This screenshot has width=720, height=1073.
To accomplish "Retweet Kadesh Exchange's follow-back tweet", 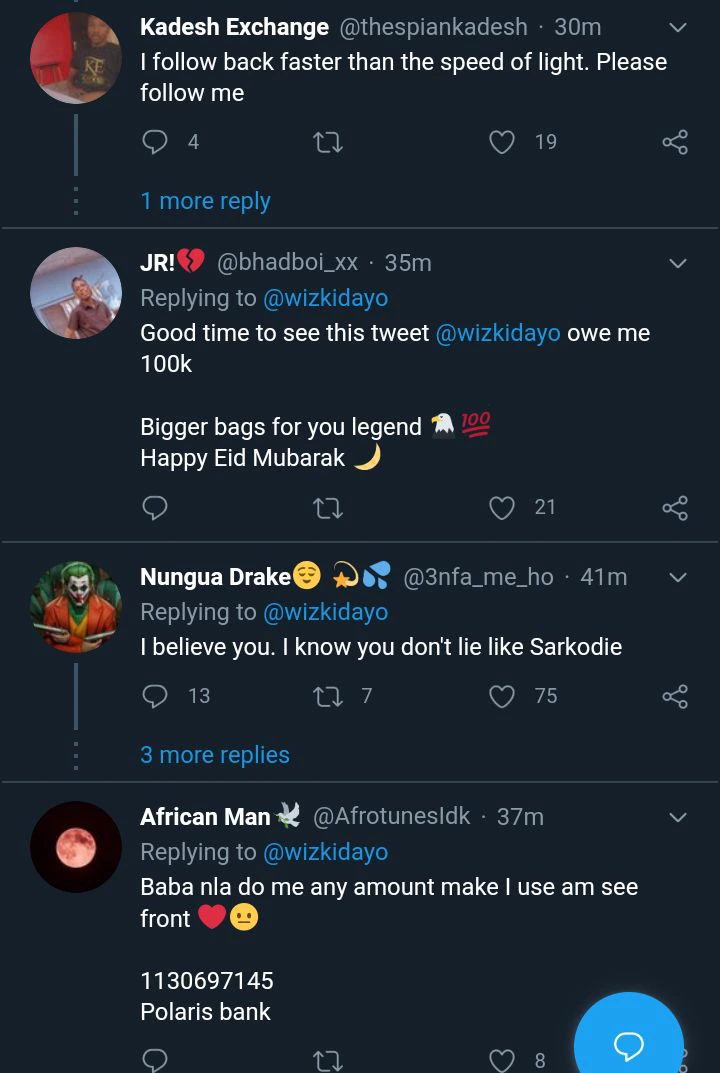I will [x=328, y=143].
